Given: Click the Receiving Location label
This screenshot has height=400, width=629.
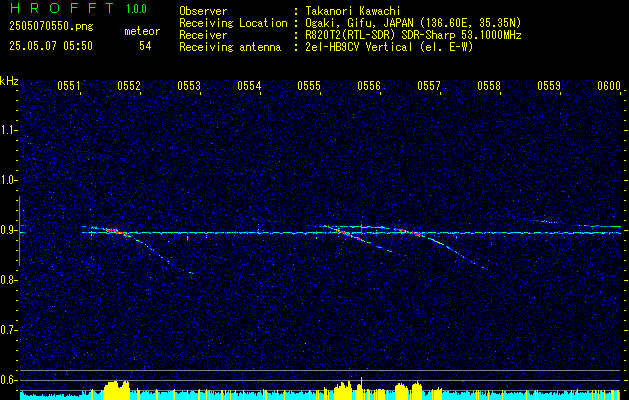Looking at the screenshot, I should point(233,23).
